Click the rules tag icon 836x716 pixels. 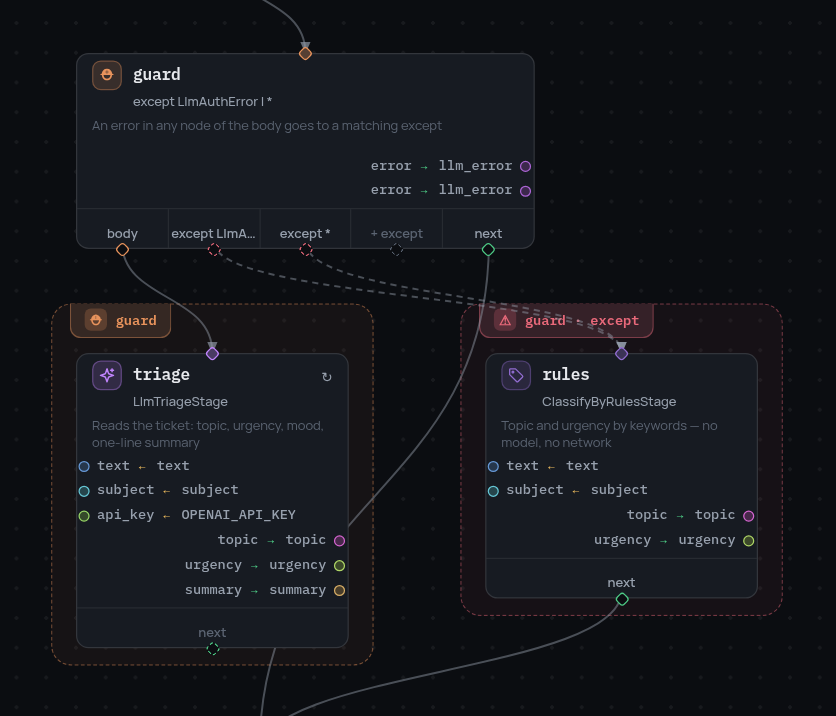(x=516, y=375)
